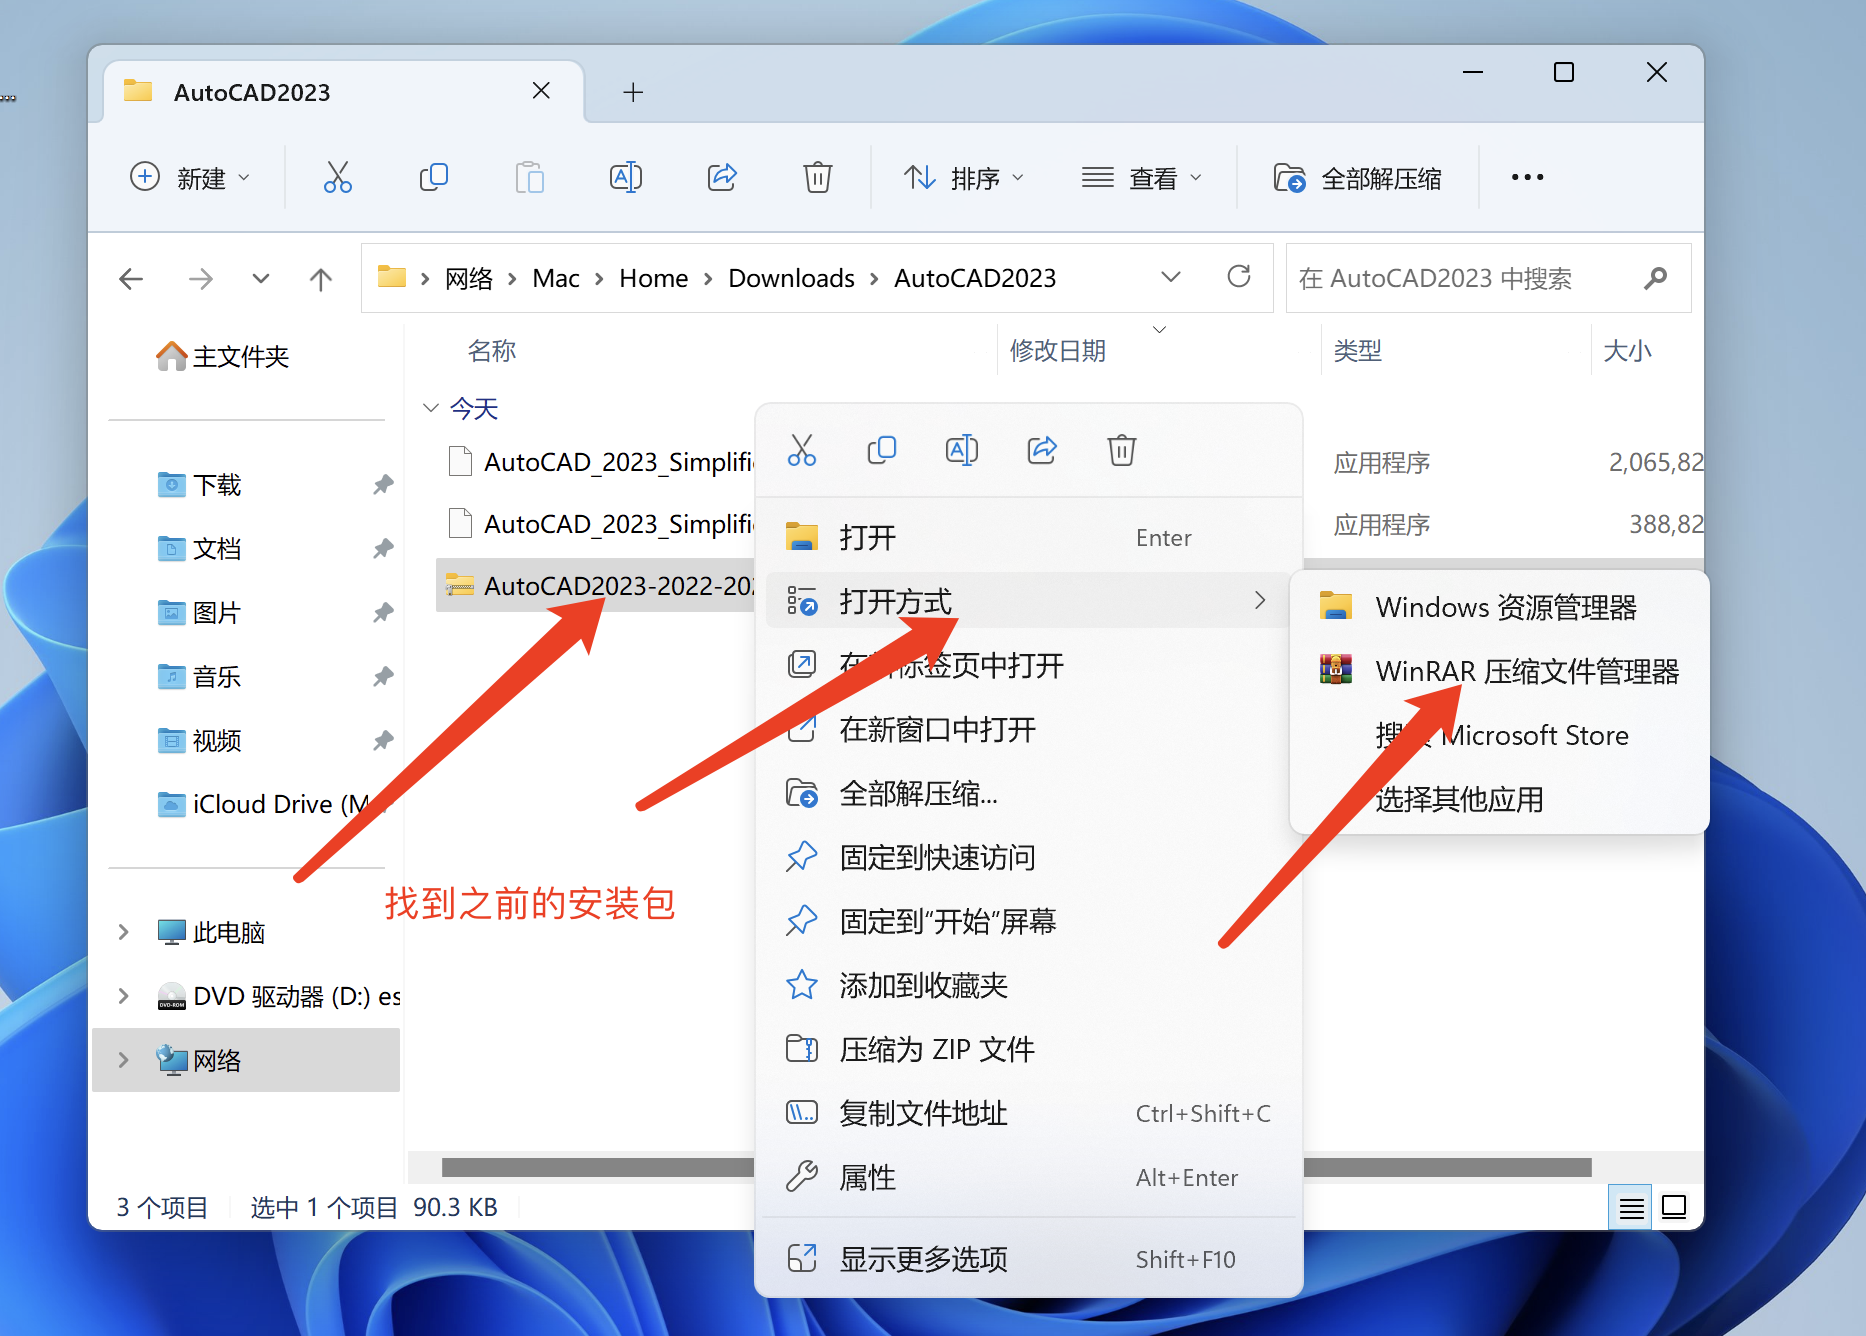
Task: Click 网络 in the breadcrumb path
Action: [469, 278]
